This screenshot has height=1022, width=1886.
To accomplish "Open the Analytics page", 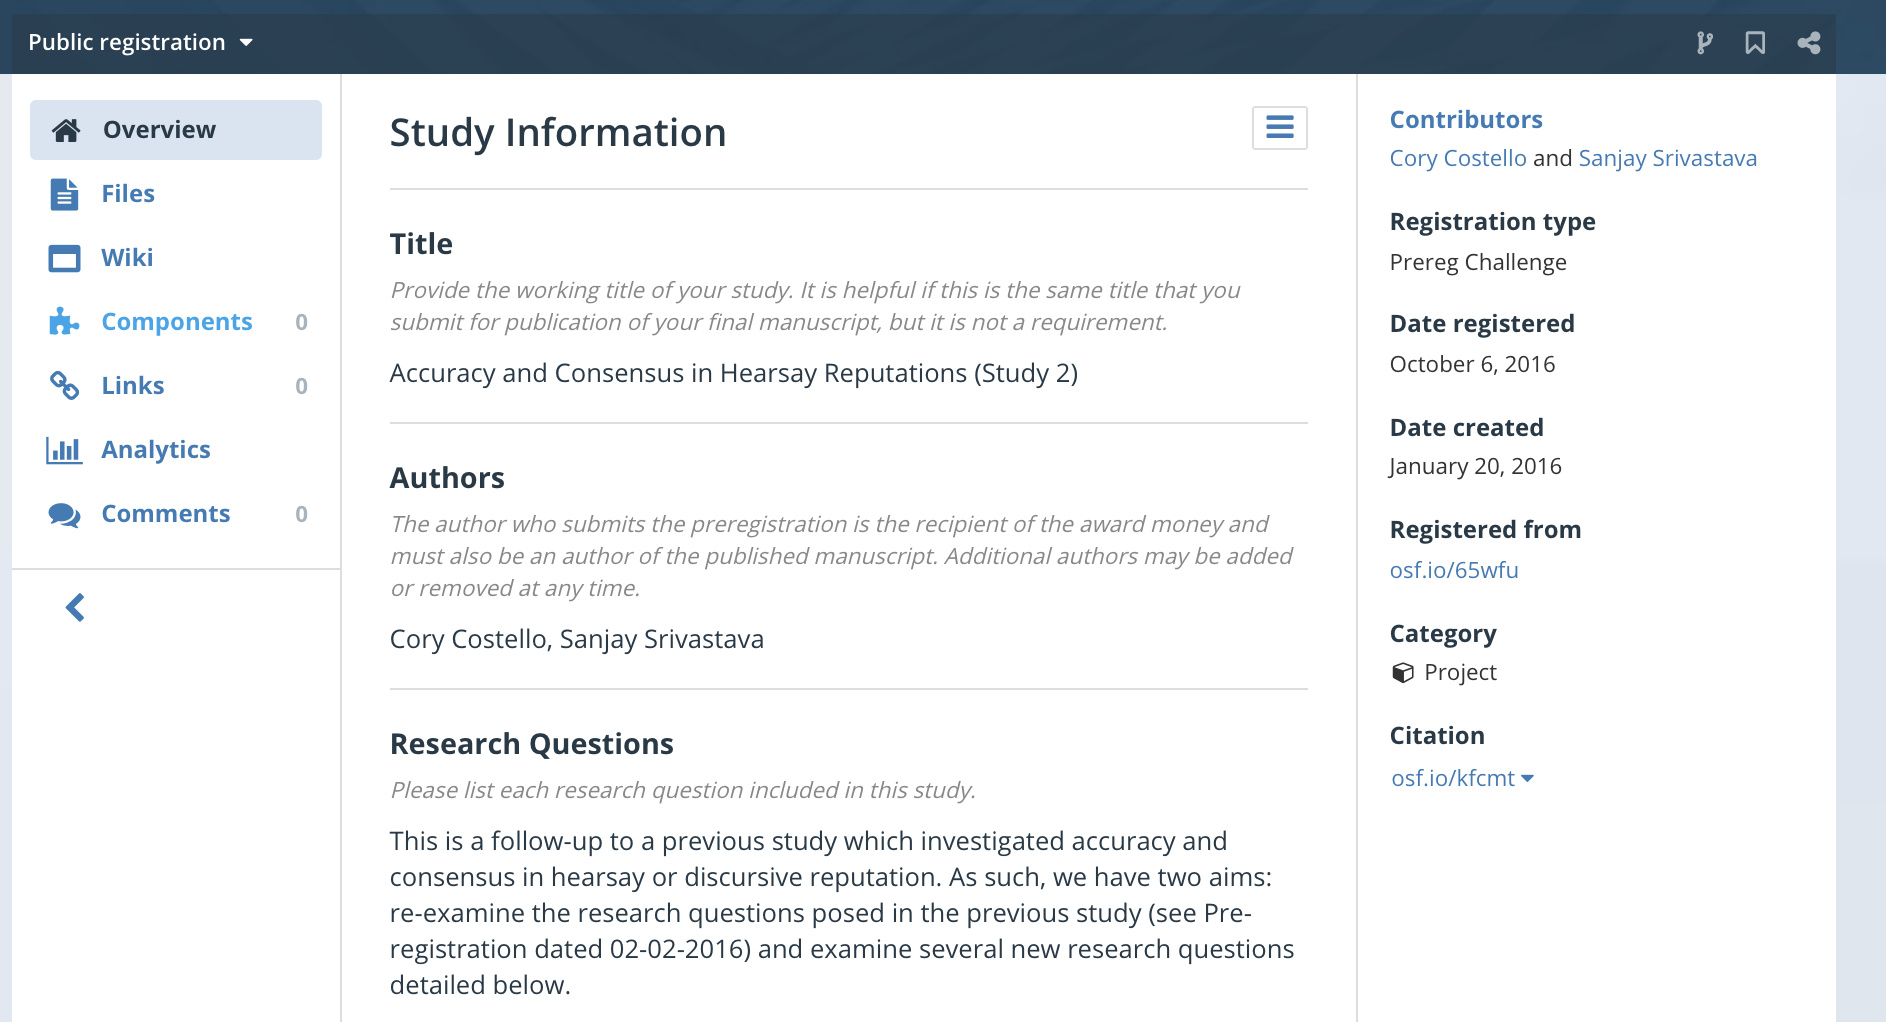I will [x=156, y=450].
